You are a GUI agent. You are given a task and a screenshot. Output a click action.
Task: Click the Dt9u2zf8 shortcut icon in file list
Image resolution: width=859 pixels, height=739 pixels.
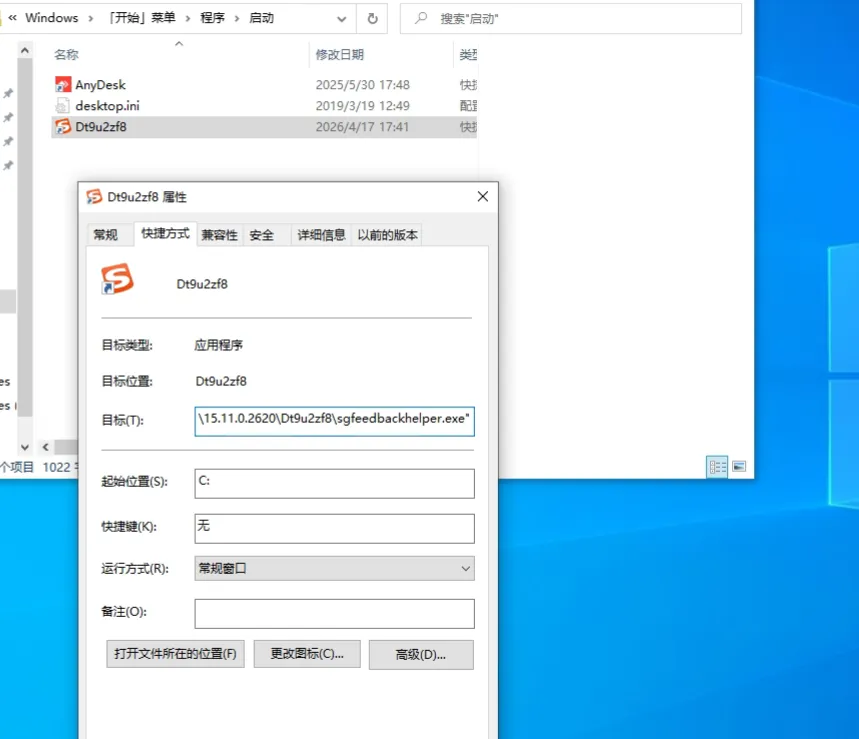pos(63,127)
